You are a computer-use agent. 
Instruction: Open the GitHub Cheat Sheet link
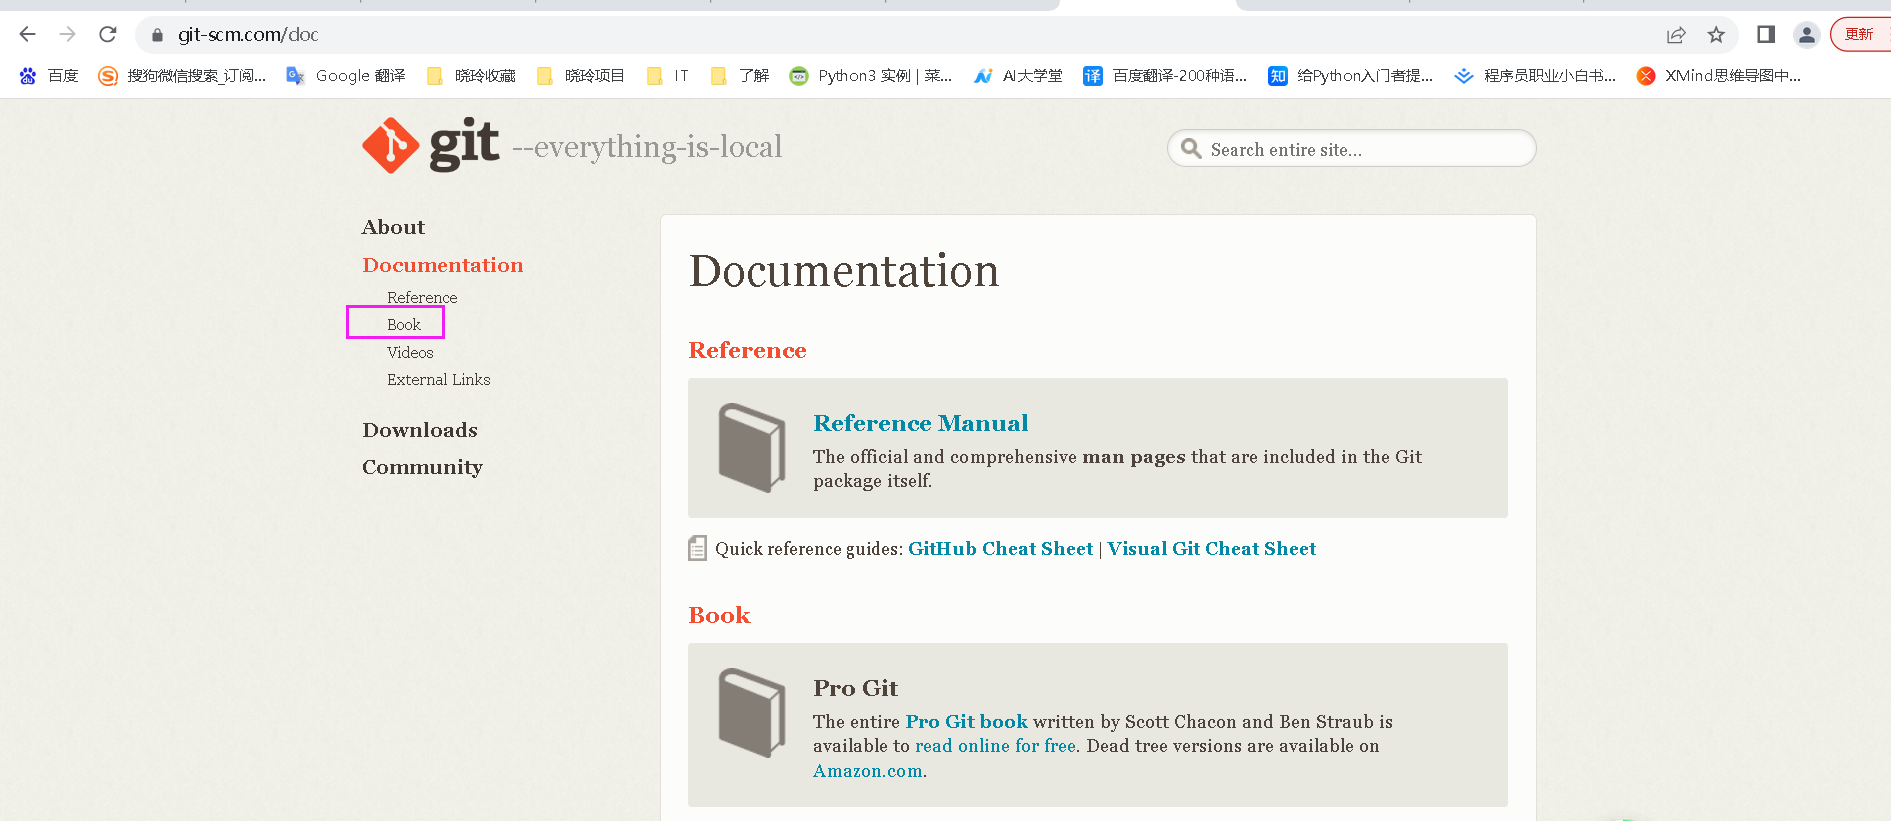click(1001, 549)
